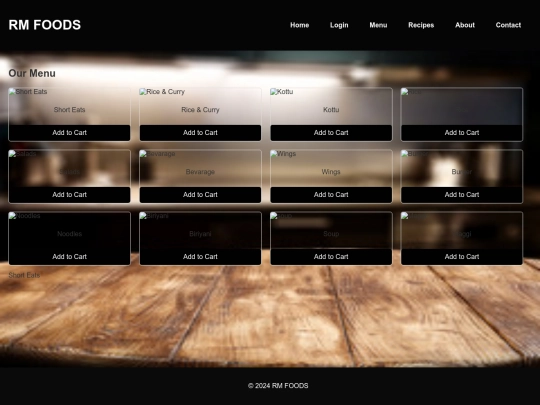Click the centered Wings card label
The image size is (540, 405).
(331, 172)
